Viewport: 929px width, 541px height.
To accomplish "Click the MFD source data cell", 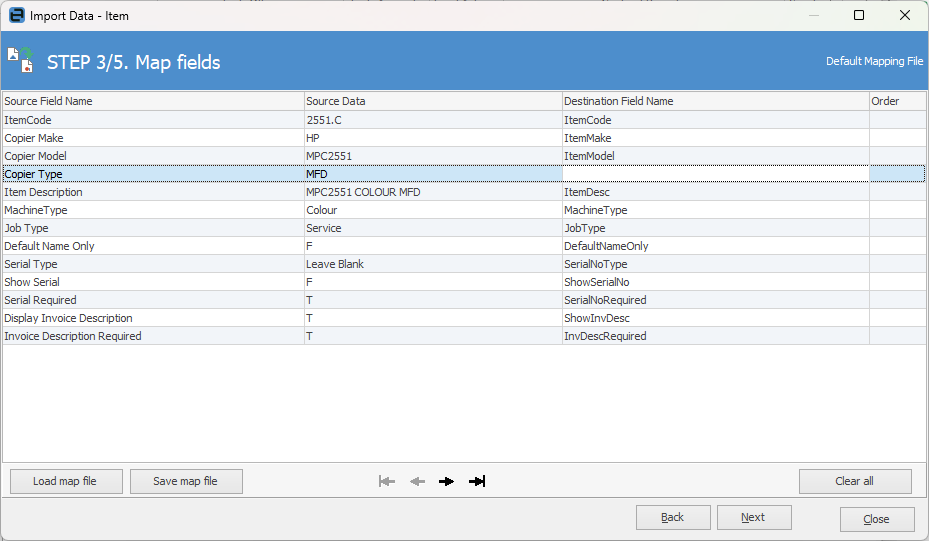I will point(433,174).
